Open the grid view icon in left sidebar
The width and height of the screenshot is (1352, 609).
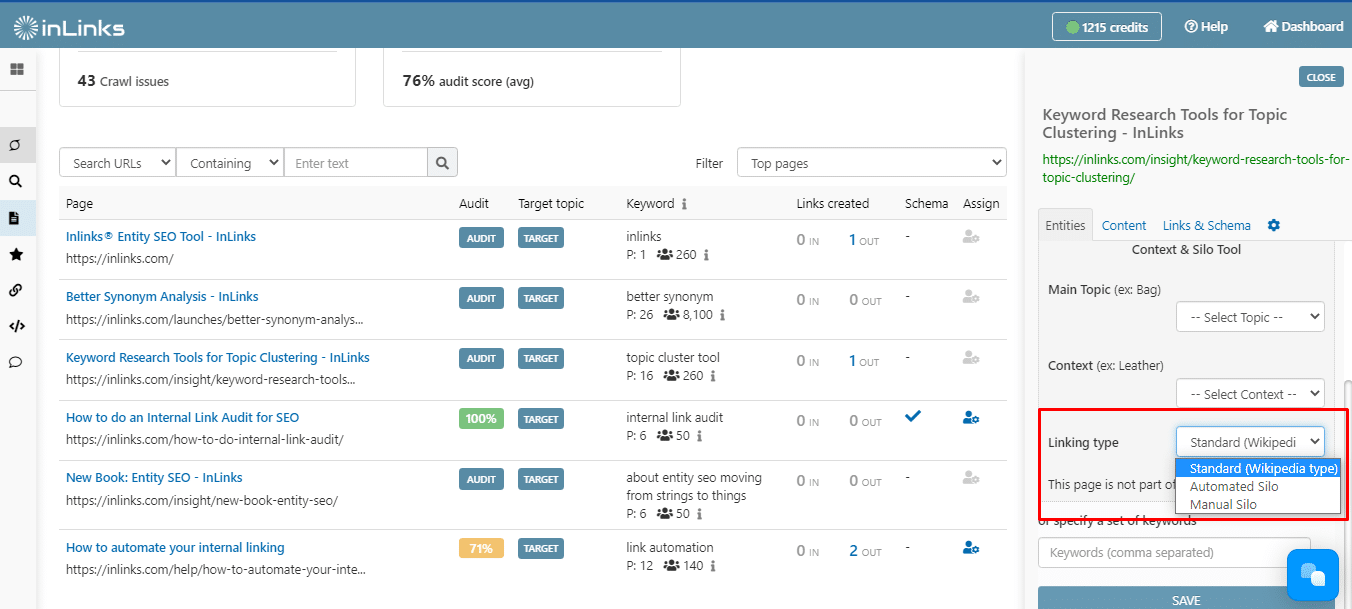pos(16,69)
